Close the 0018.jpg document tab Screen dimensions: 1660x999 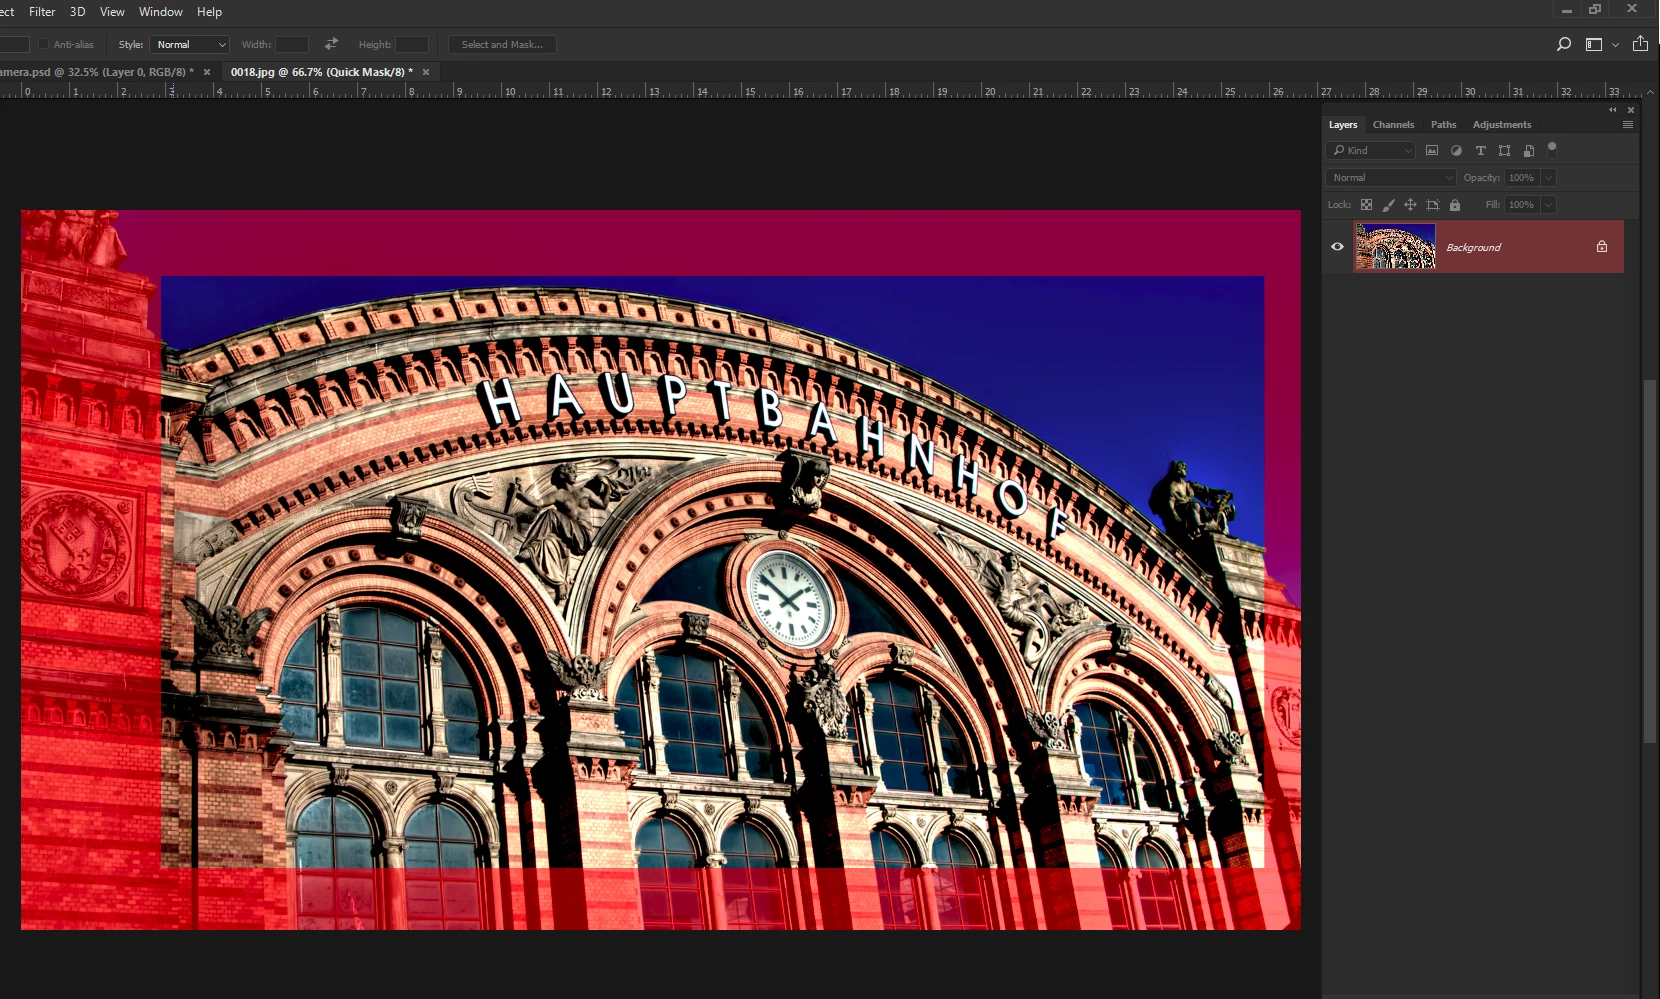coord(426,72)
